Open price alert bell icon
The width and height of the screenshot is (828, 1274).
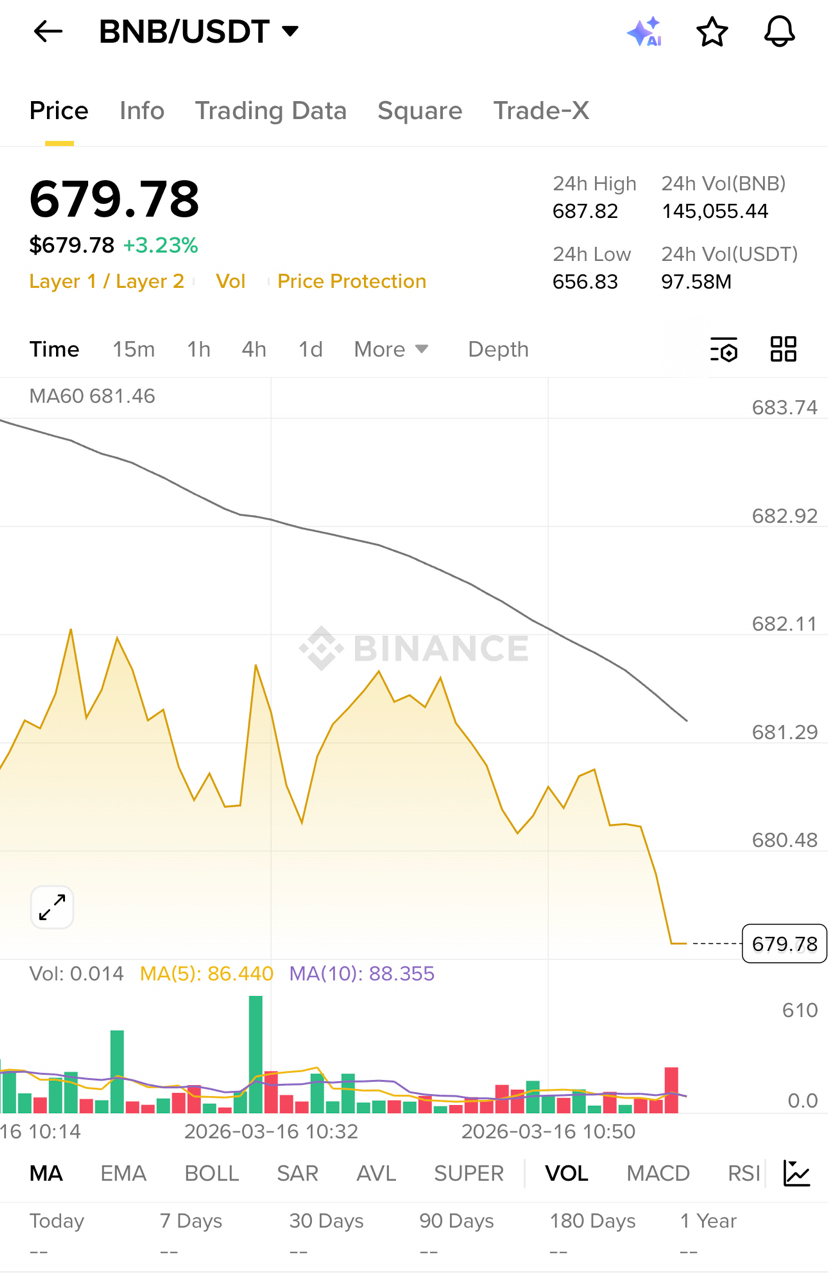(x=779, y=32)
